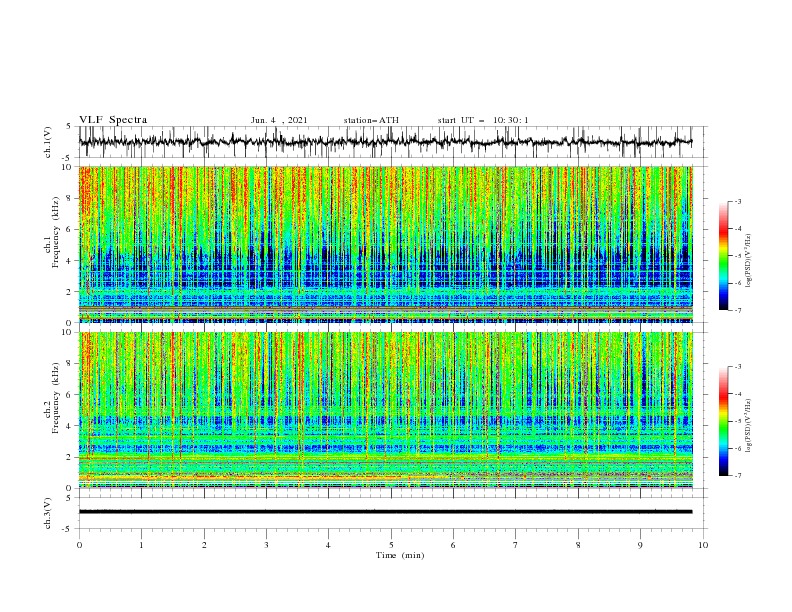Click the ch.1 voltage waveform trace
Screen dimensions: 792x612
[x=385, y=142]
